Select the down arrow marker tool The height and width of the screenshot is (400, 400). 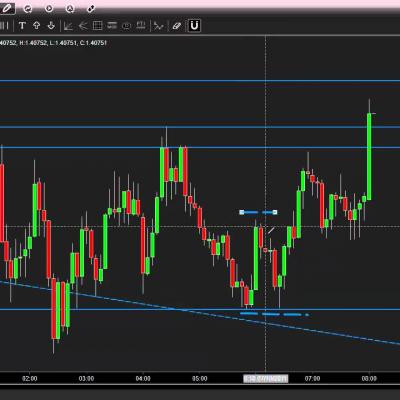51,26
